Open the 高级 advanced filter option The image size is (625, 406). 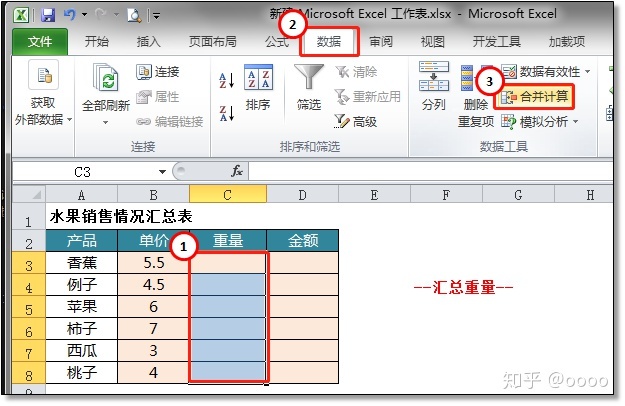(355, 122)
